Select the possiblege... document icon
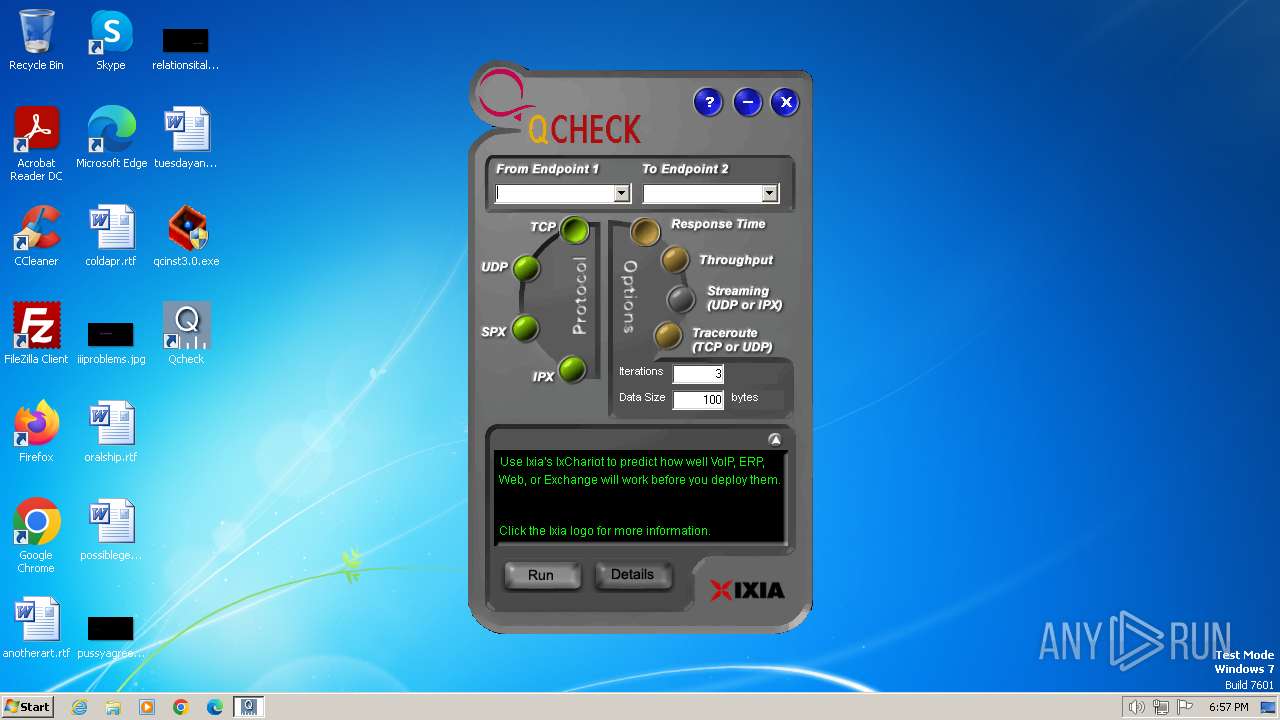Viewport: 1280px width, 720px height. click(111, 530)
